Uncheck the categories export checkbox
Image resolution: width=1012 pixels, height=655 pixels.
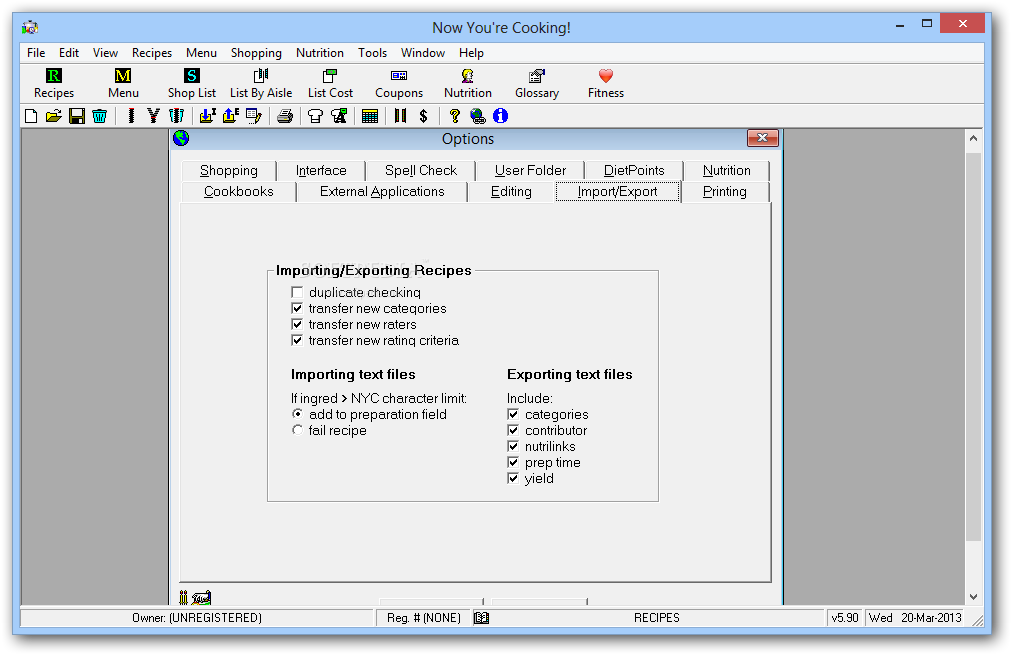click(x=513, y=414)
